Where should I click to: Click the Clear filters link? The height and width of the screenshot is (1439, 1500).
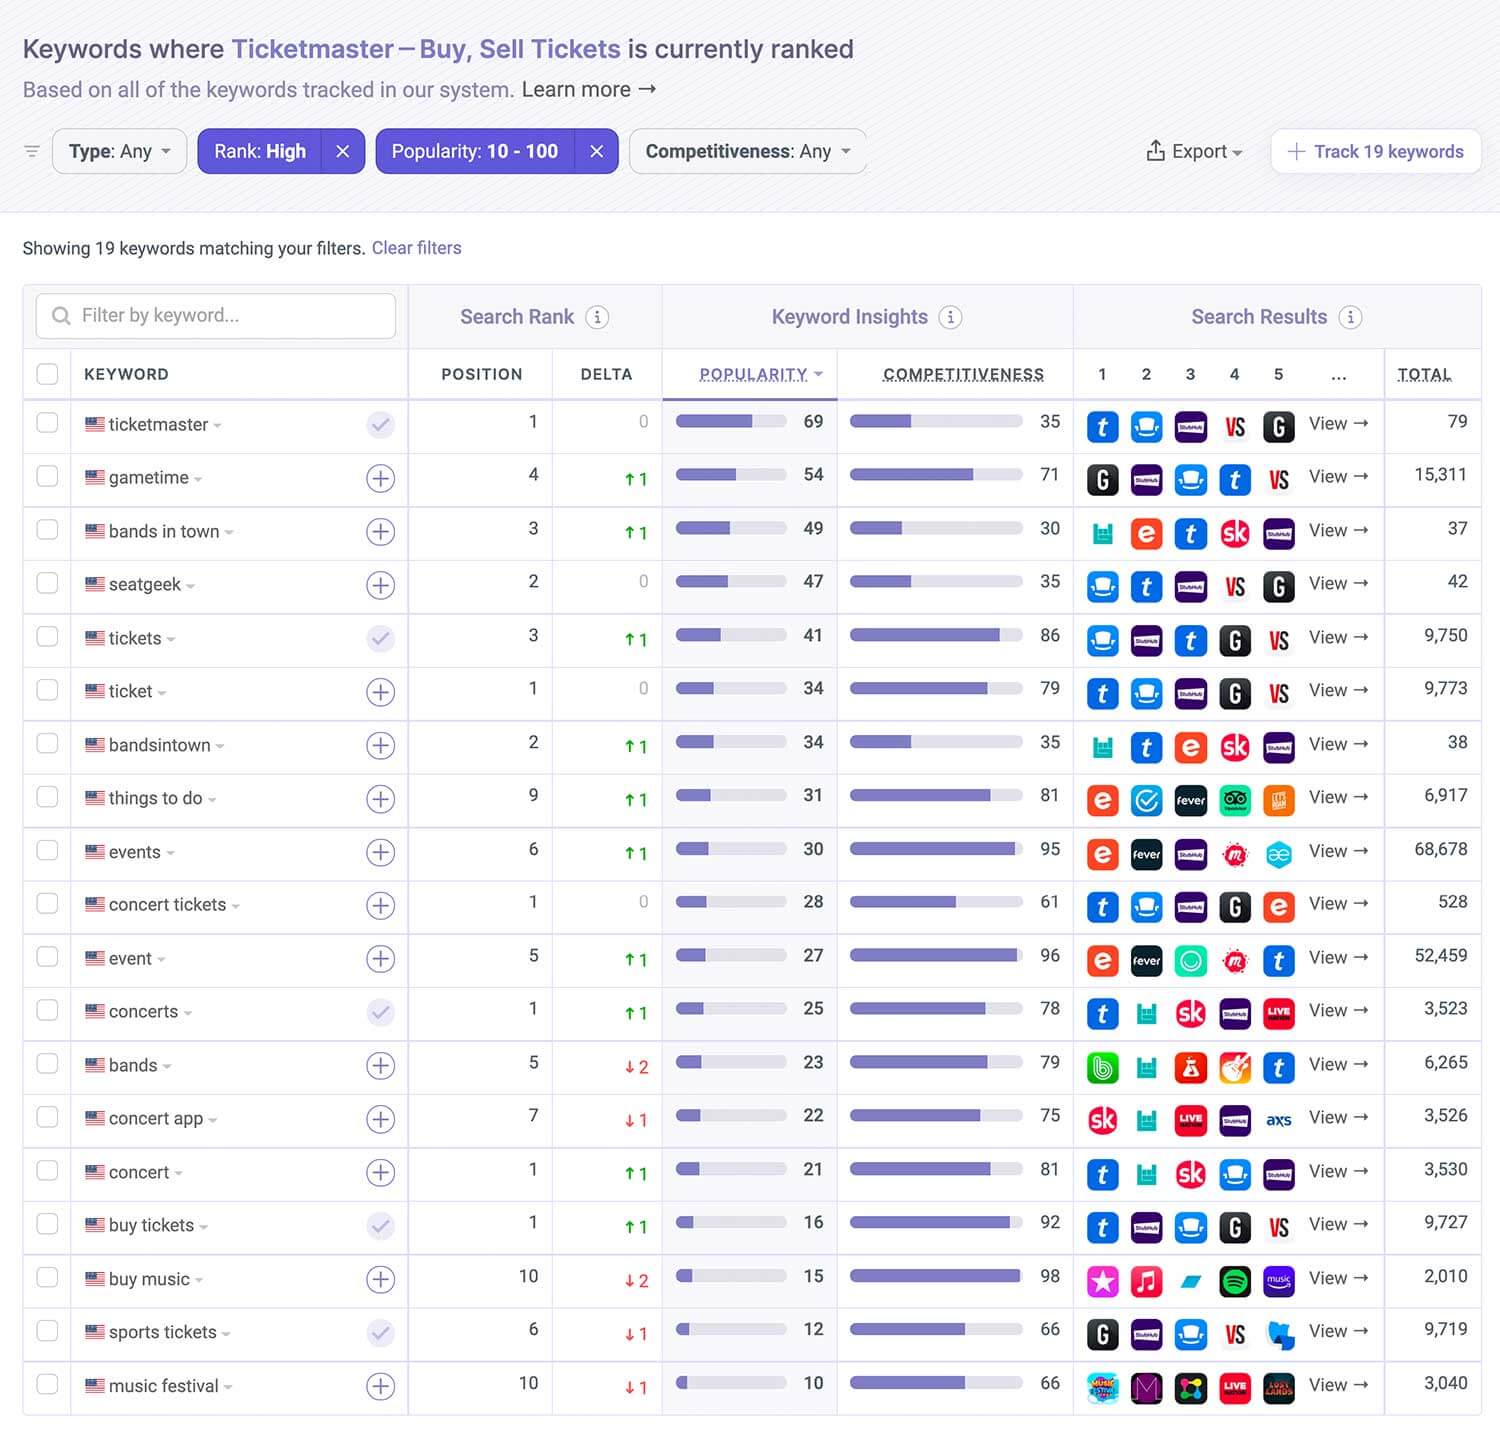coord(416,248)
